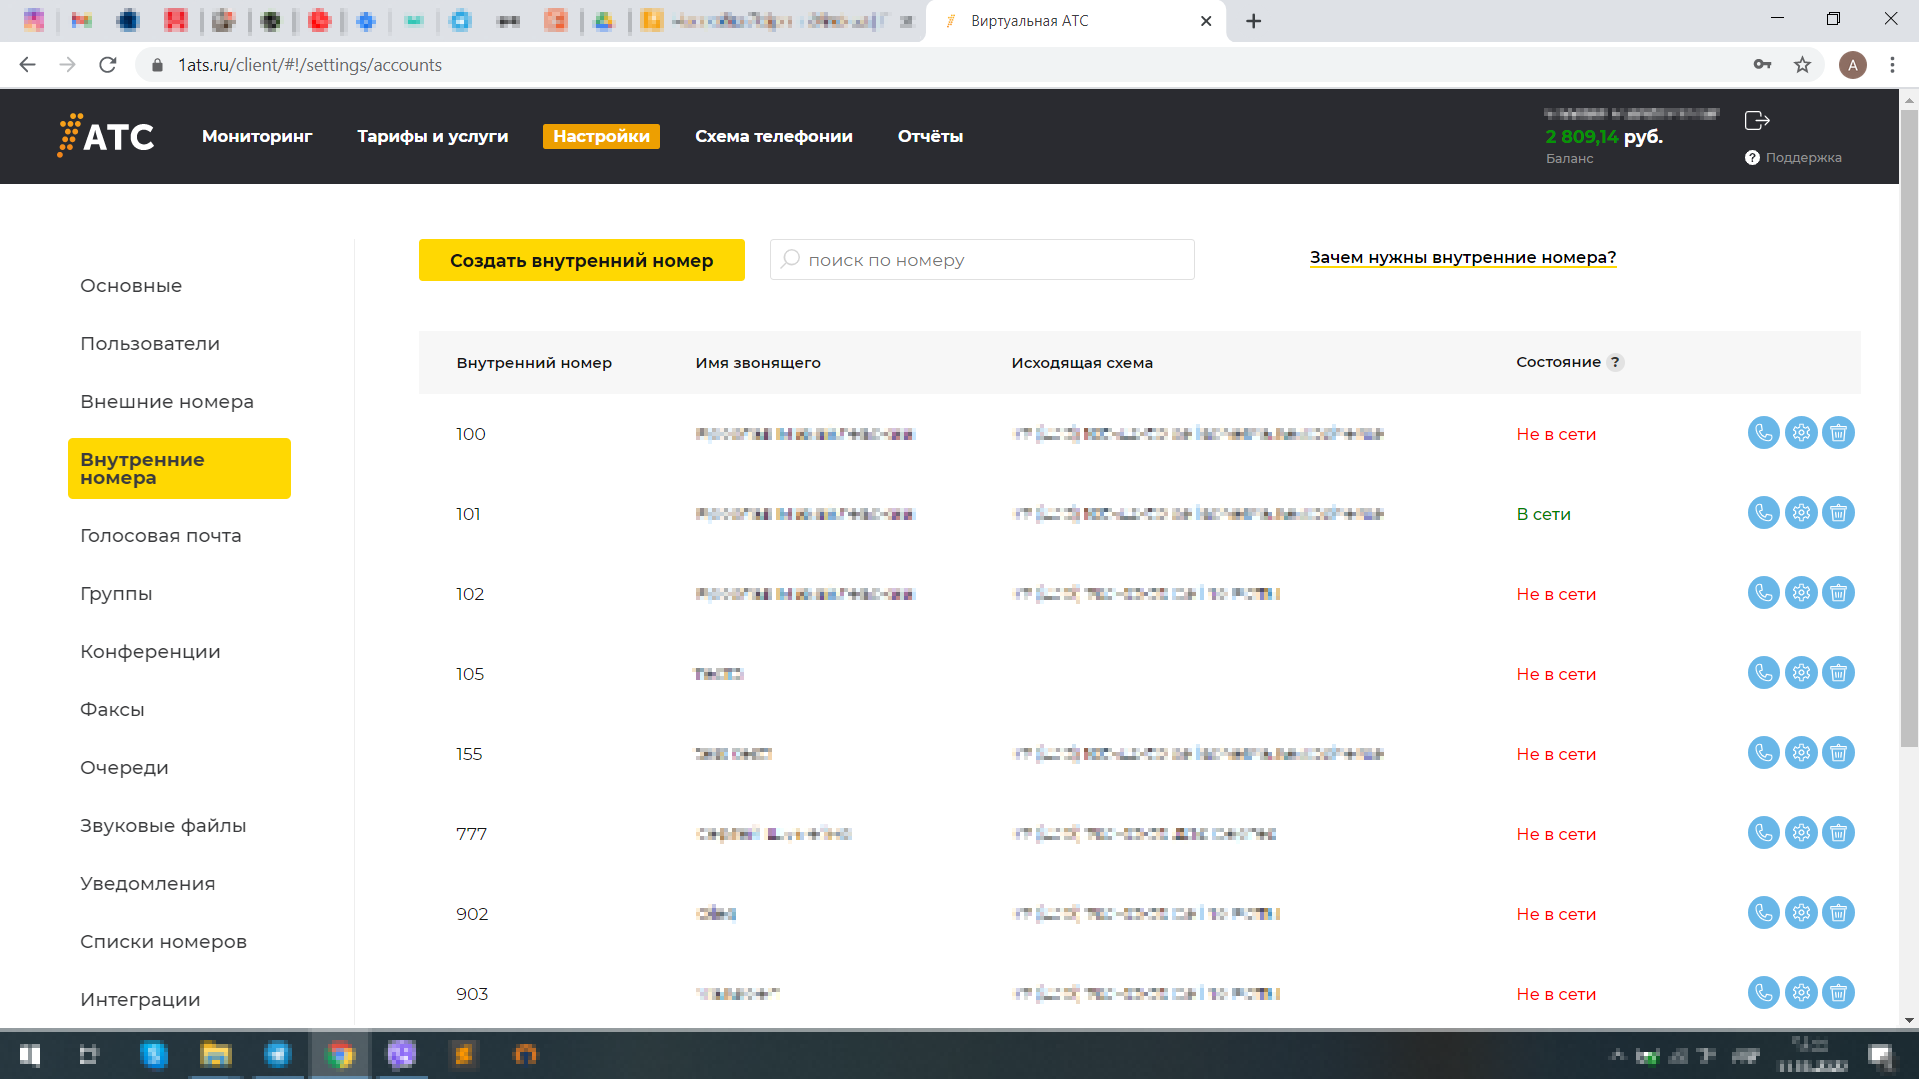Open link Зачем нужны внутренние номера?
This screenshot has height=1079, width=1919.
coord(1462,258)
